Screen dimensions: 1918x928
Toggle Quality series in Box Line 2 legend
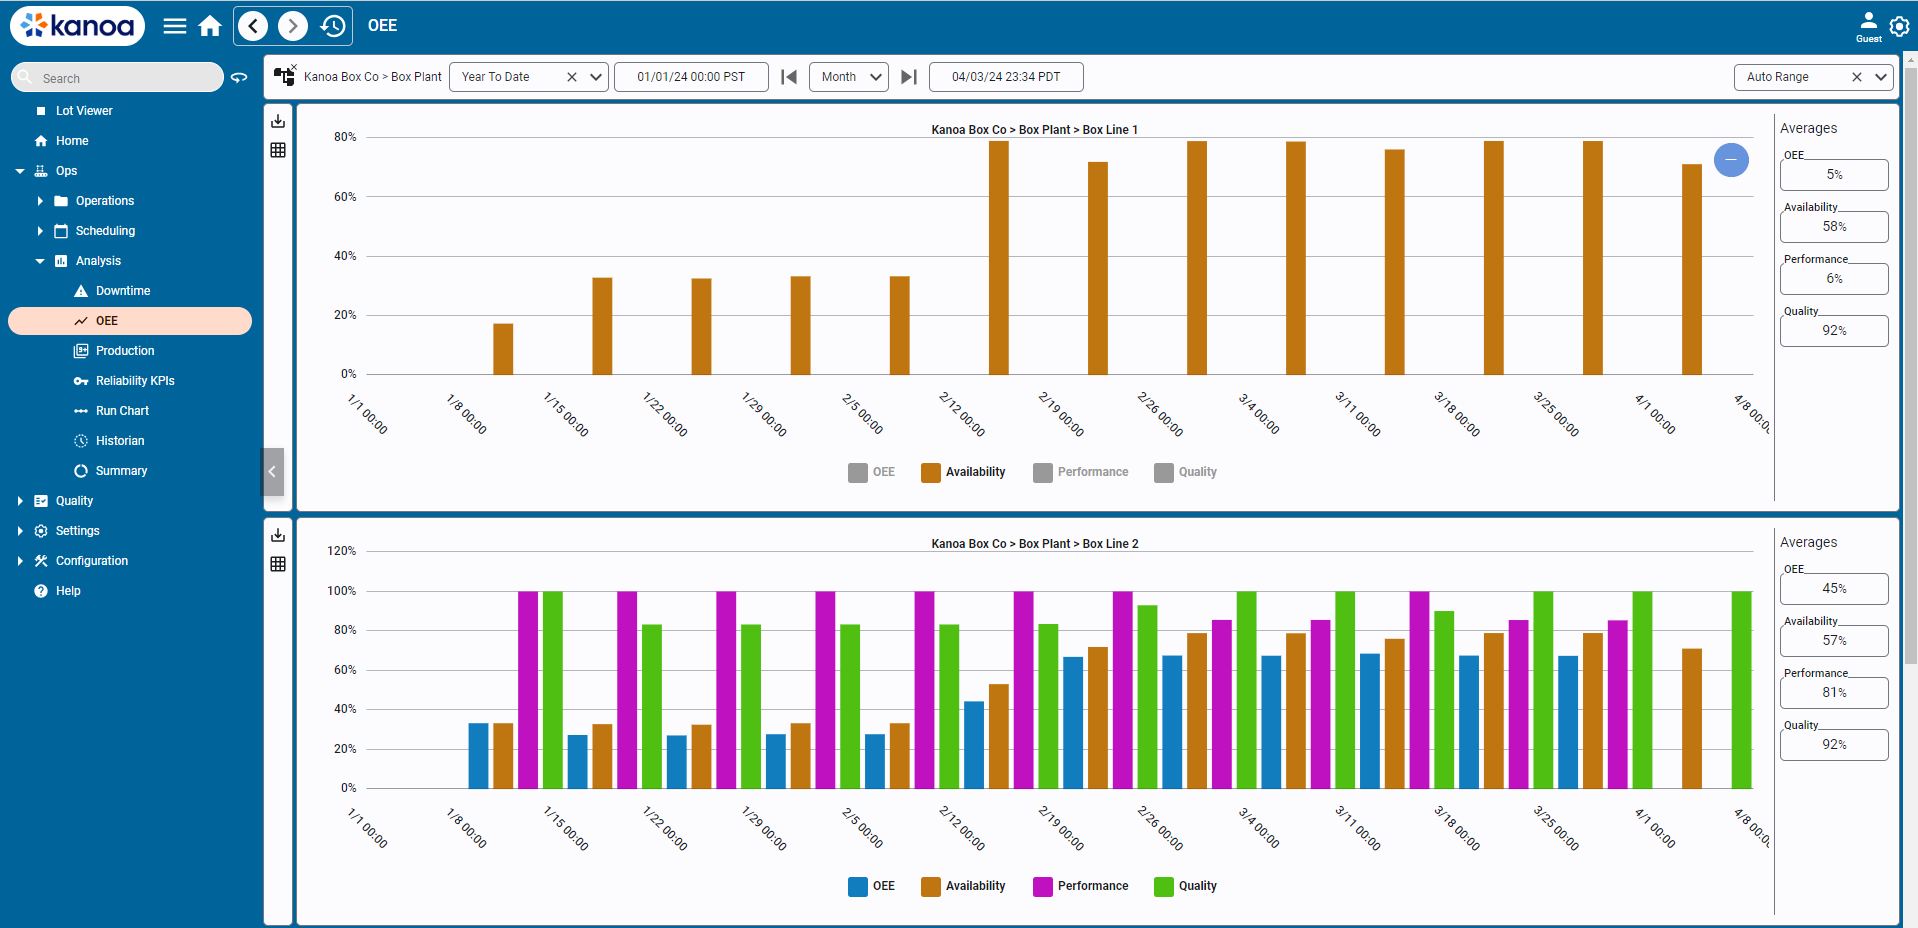(x=1185, y=886)
